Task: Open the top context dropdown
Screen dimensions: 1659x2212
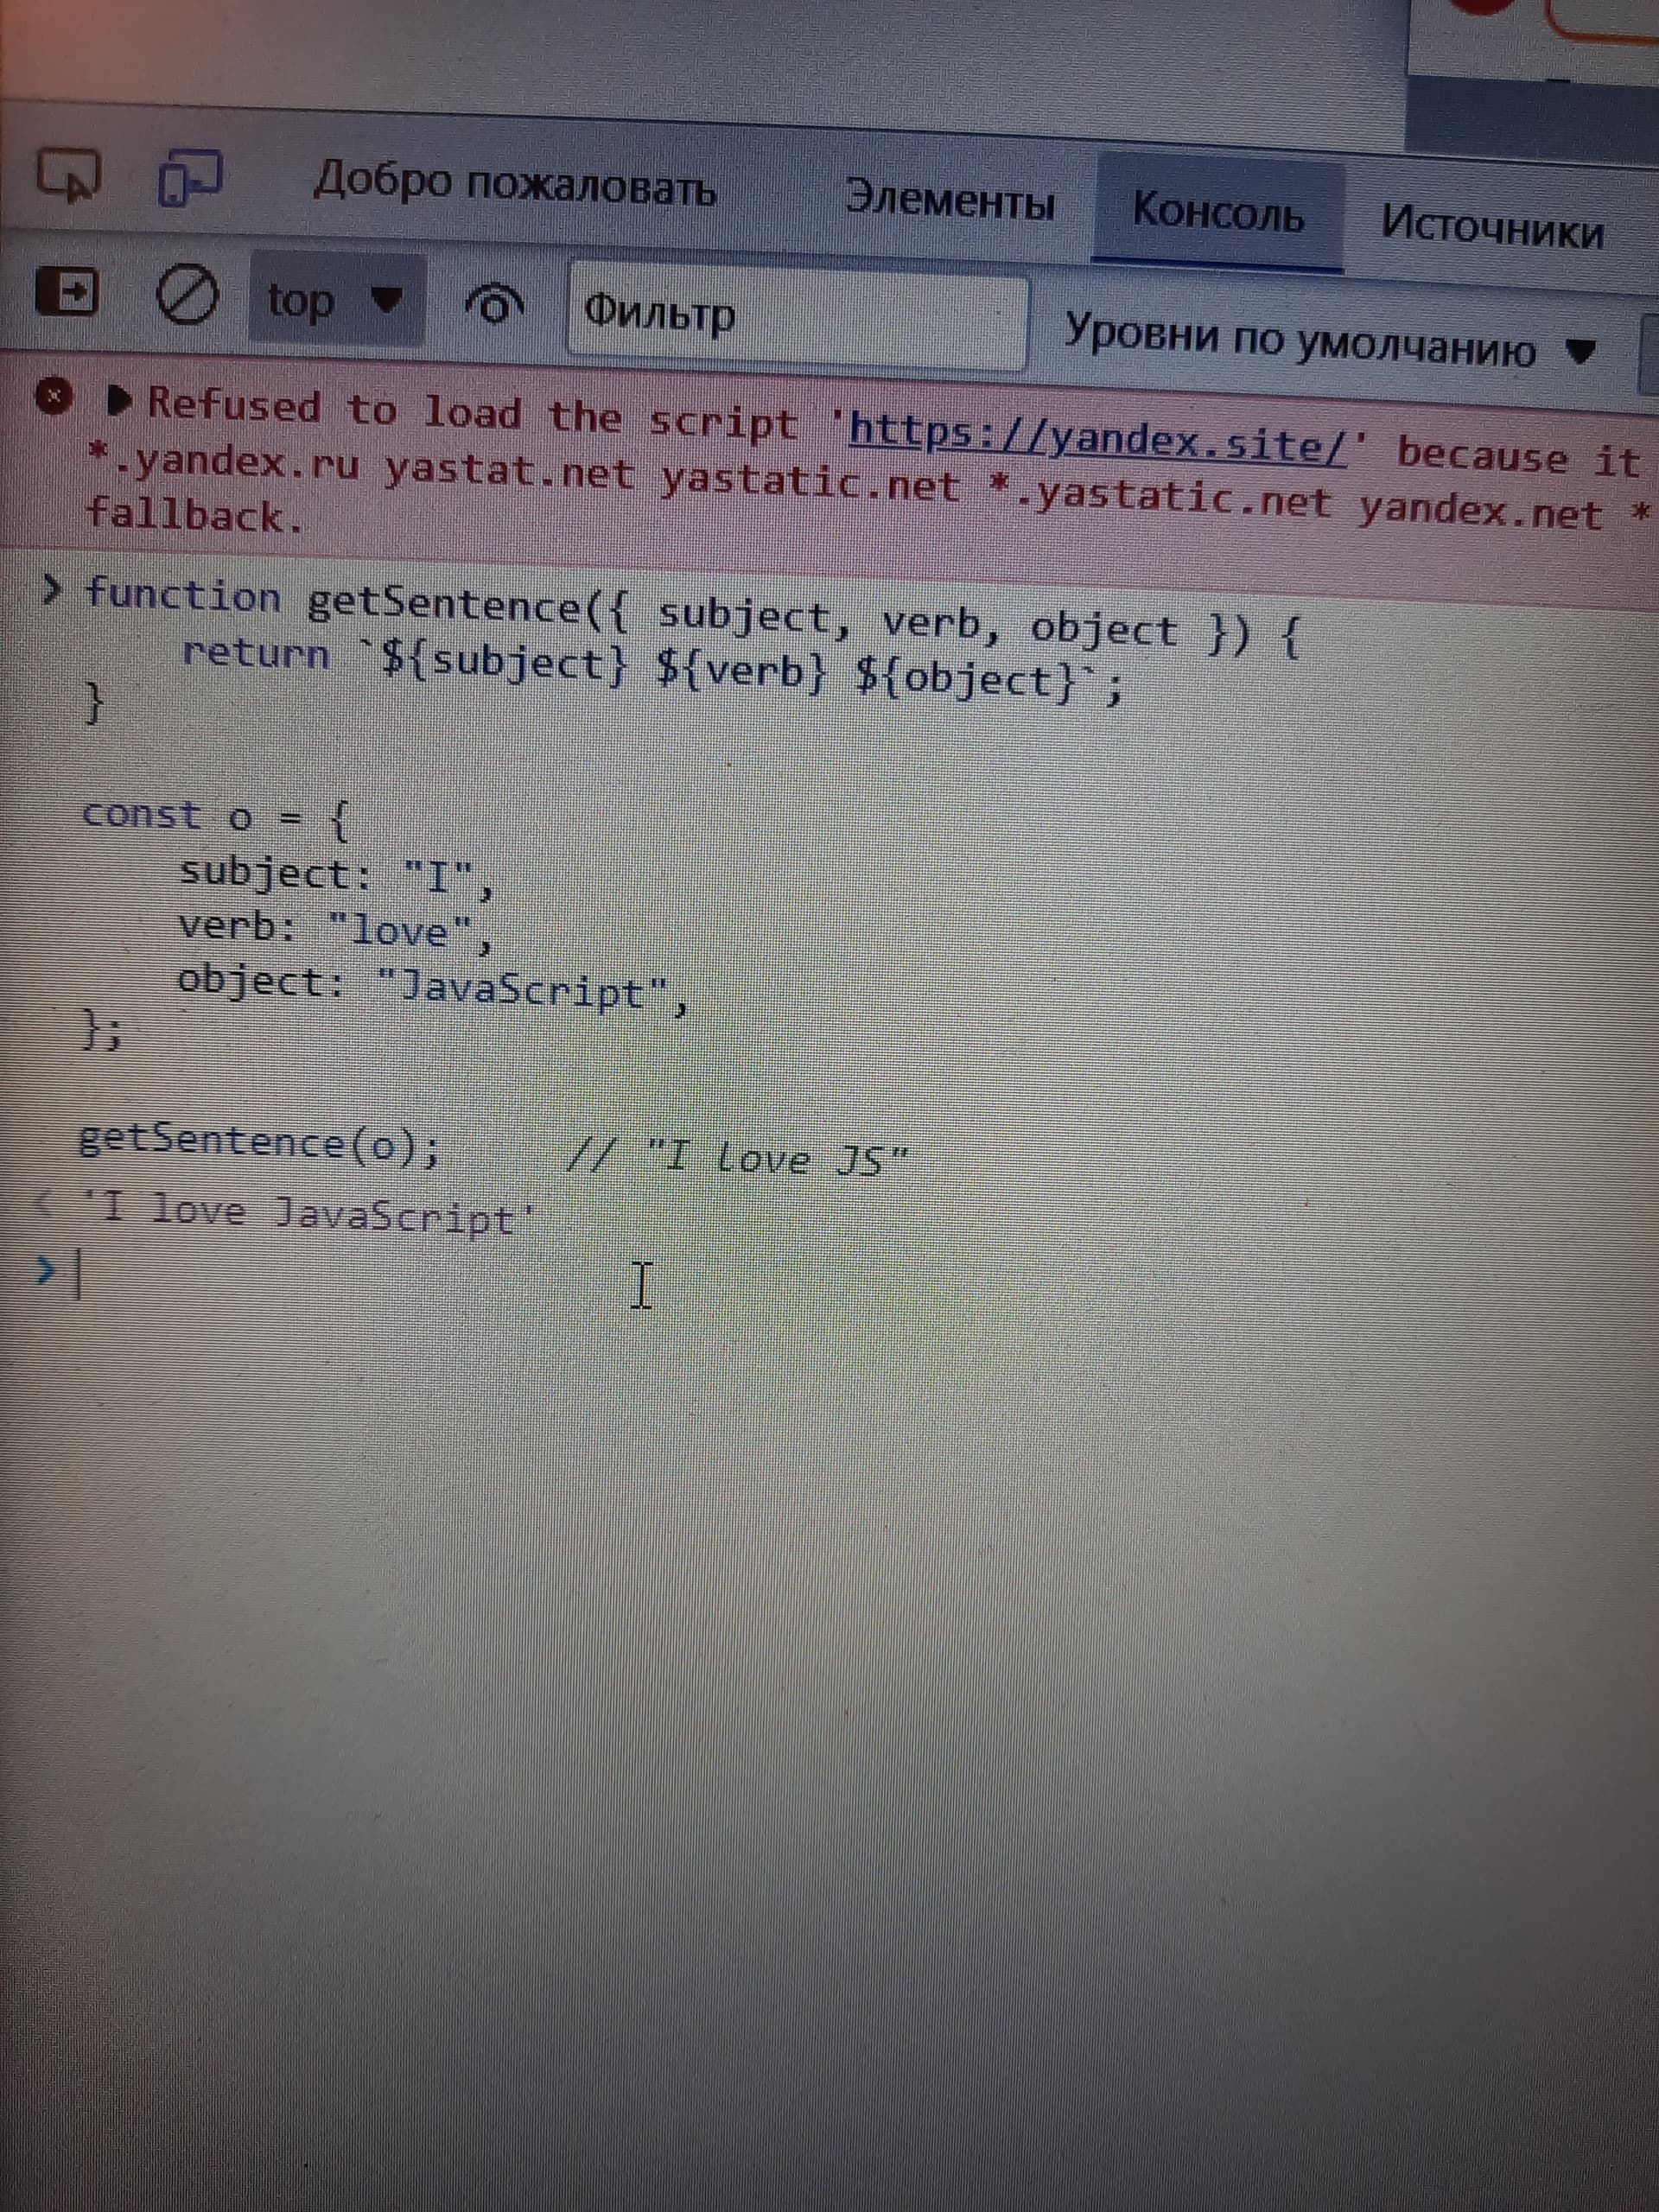Action: tap(335, 300)
